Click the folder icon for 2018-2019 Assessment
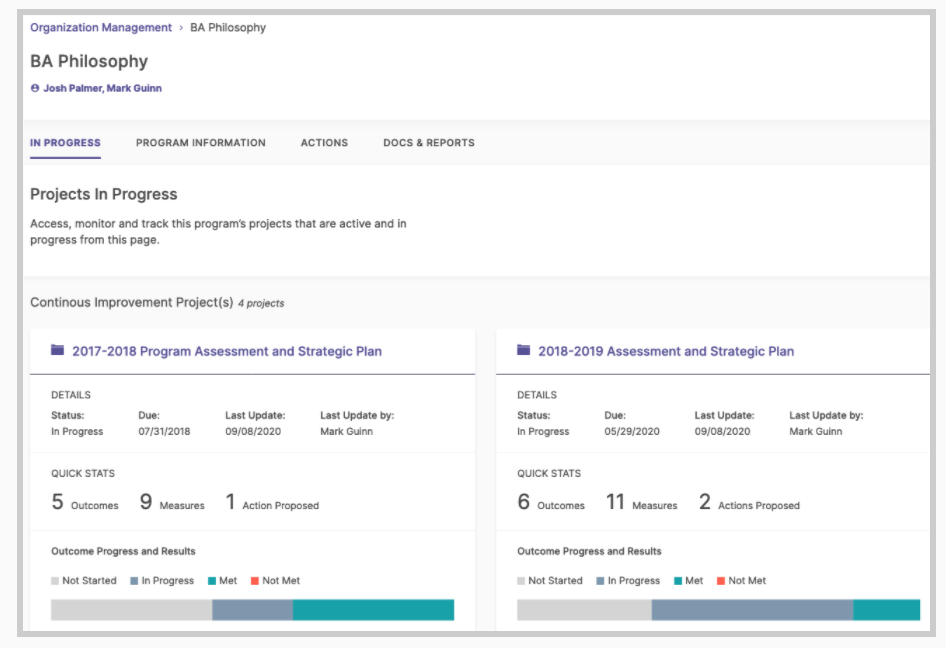The image size is (946, 648). [524, 350]
